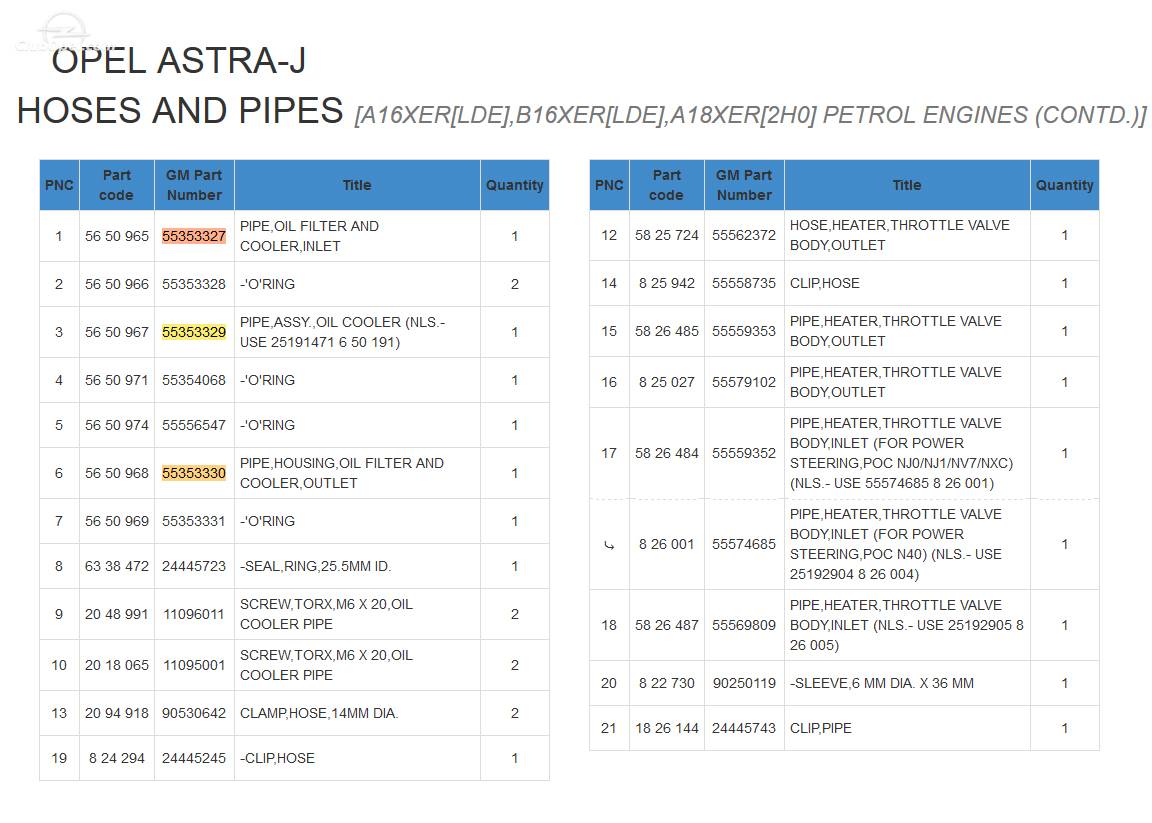Screen dimensions: 1152x823
Task: Click the title 'PIPE,OIL FILTER AND COOLER,INLET'
Action: click(x=309, y=236)
